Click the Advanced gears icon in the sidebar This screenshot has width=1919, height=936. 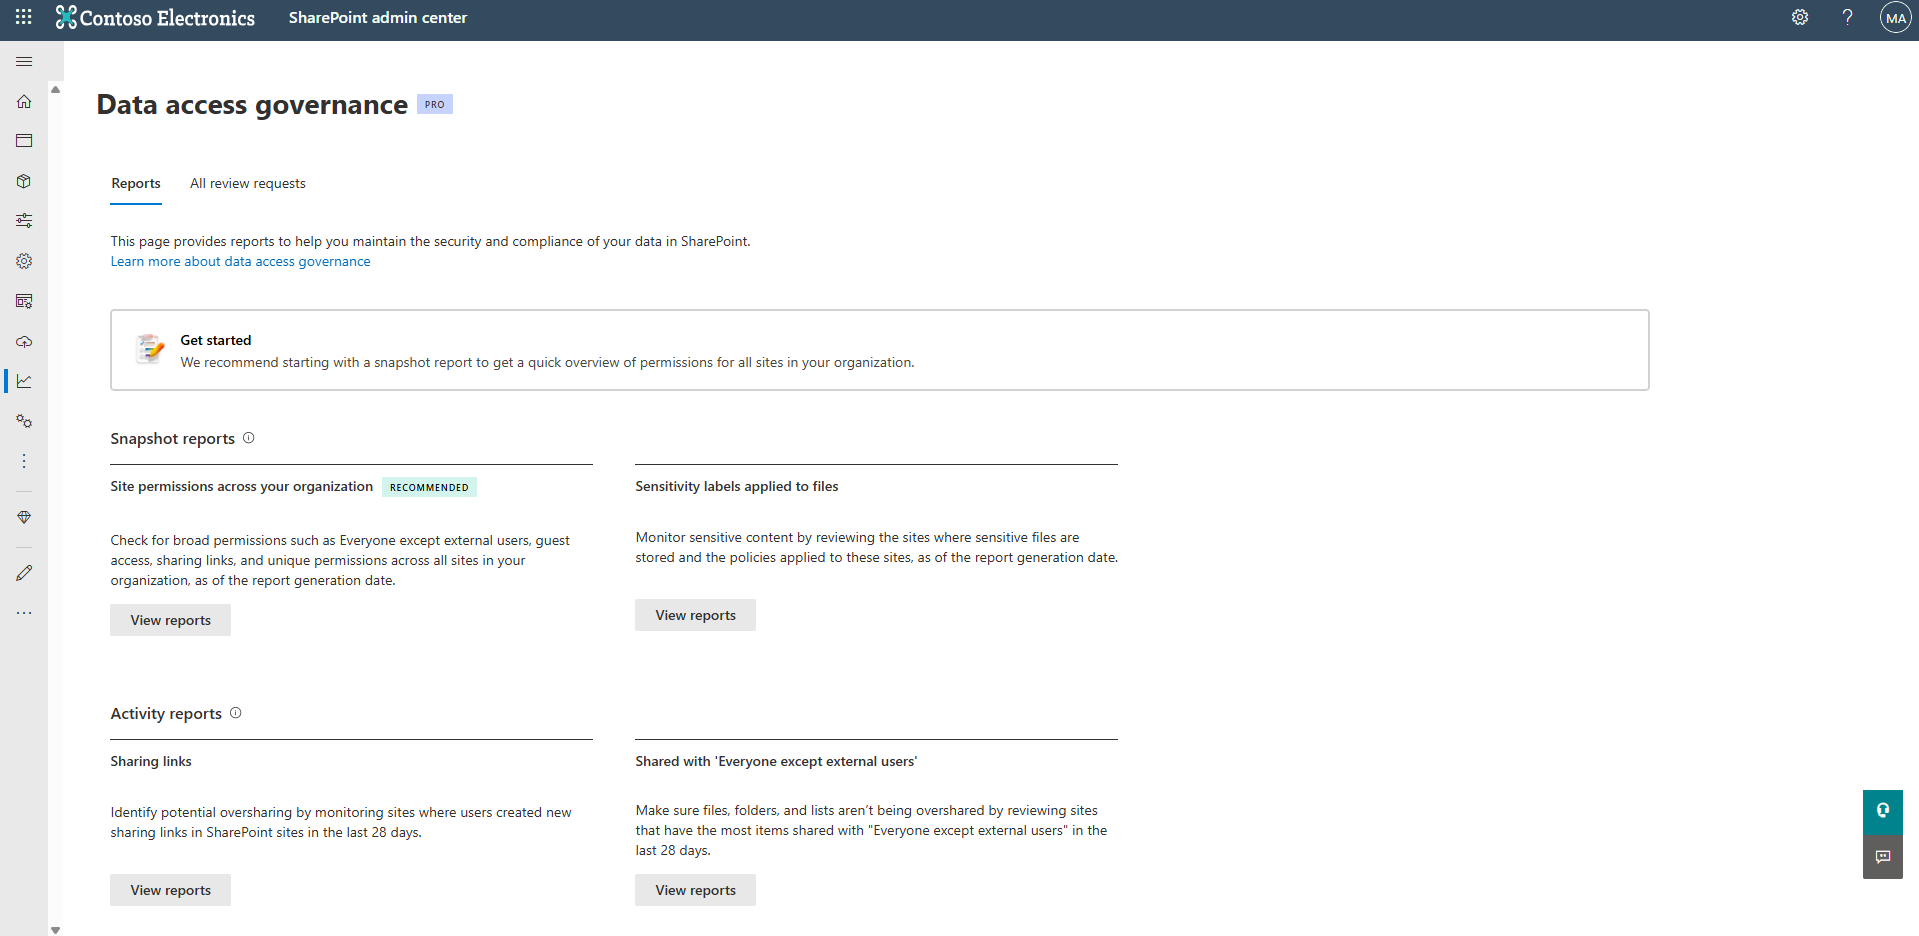(24, 421)
